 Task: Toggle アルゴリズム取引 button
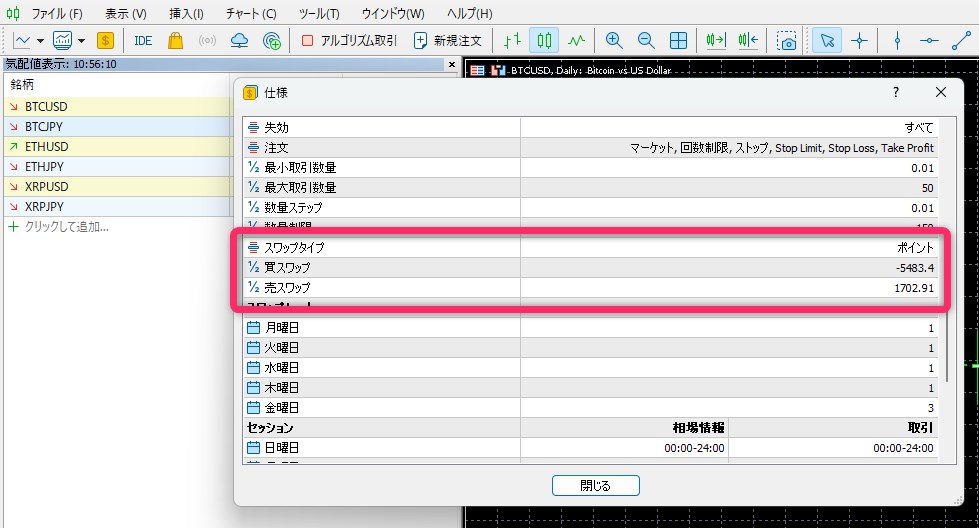[x=348, y=41]
